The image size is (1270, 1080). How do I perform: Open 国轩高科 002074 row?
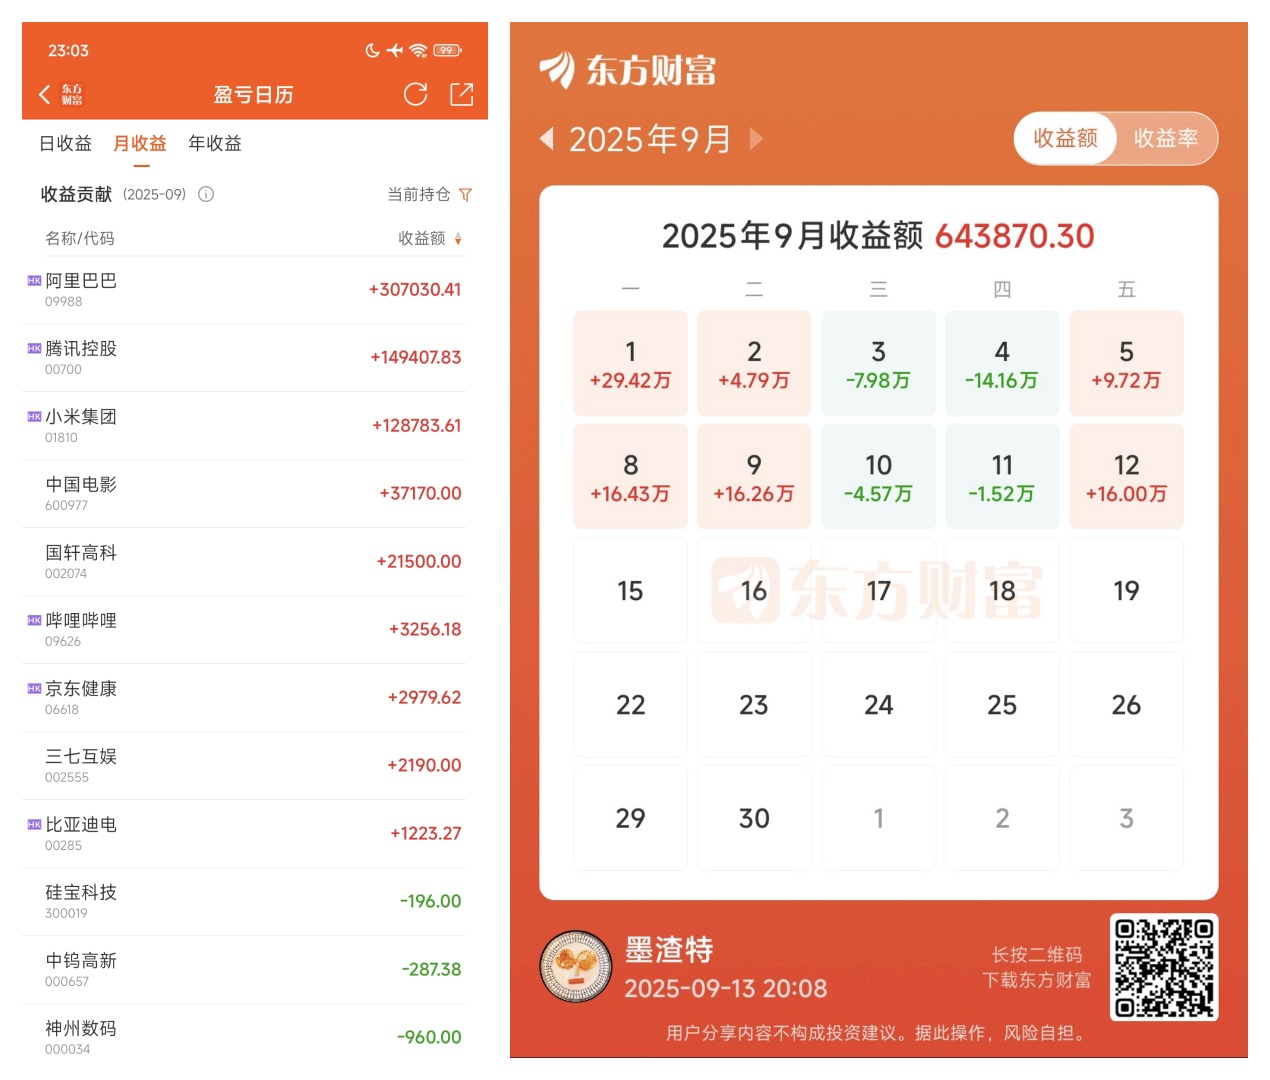pyautogui.click(x=245, y=562)
